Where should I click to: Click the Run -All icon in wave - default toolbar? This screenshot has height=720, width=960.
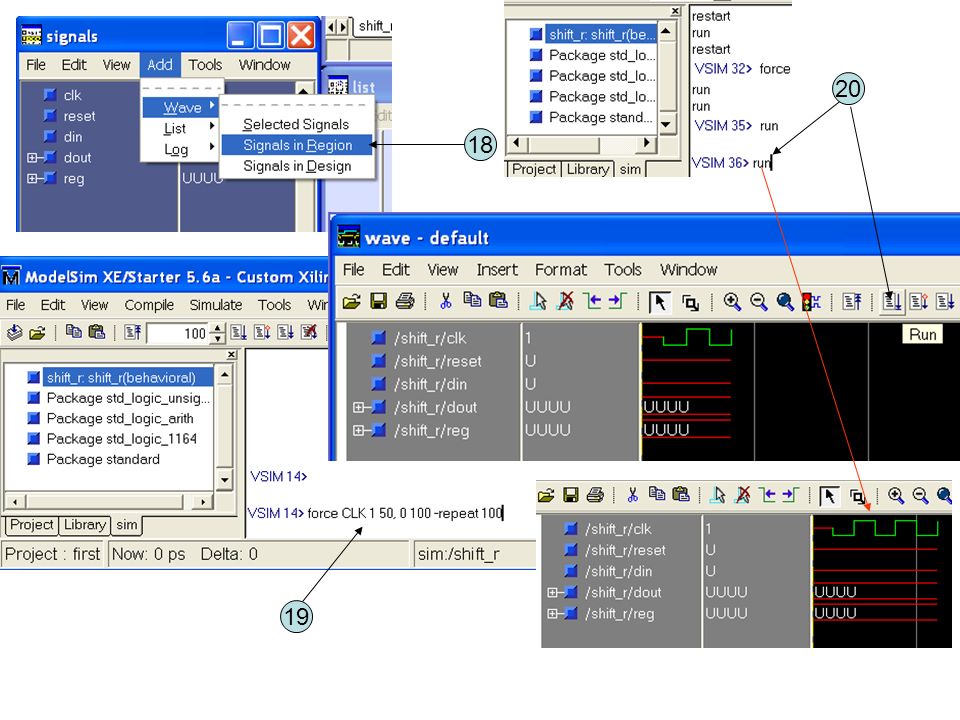click(x=945, y=302)
